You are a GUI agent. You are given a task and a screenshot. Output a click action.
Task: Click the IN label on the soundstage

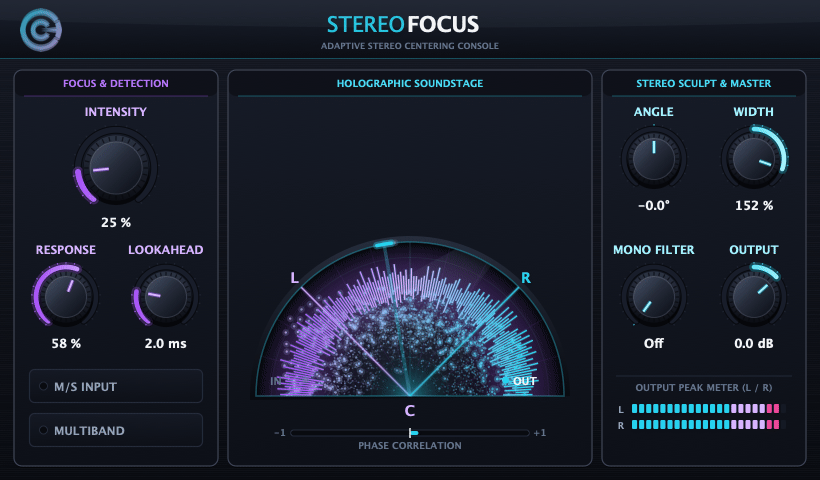(x=275, y=381)
